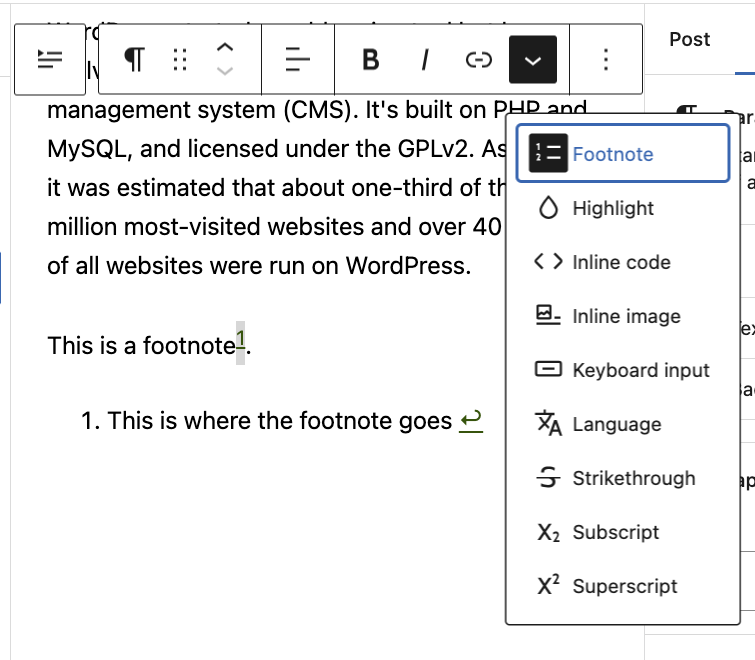Click the paragraph block type icon

[135, 60]
